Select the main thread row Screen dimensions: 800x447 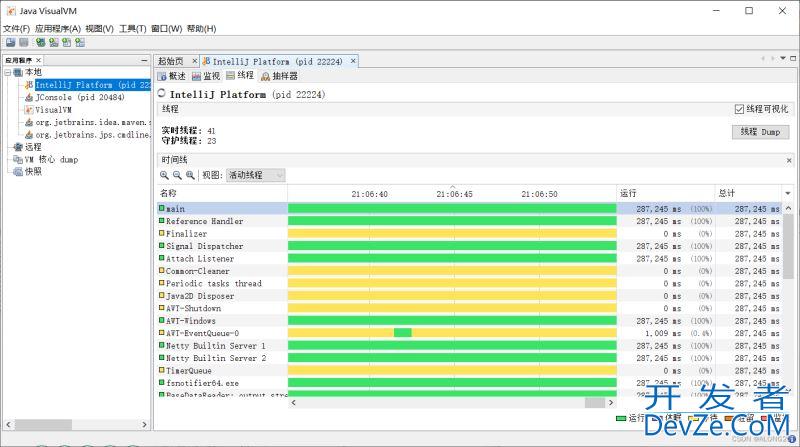(469, 209)
